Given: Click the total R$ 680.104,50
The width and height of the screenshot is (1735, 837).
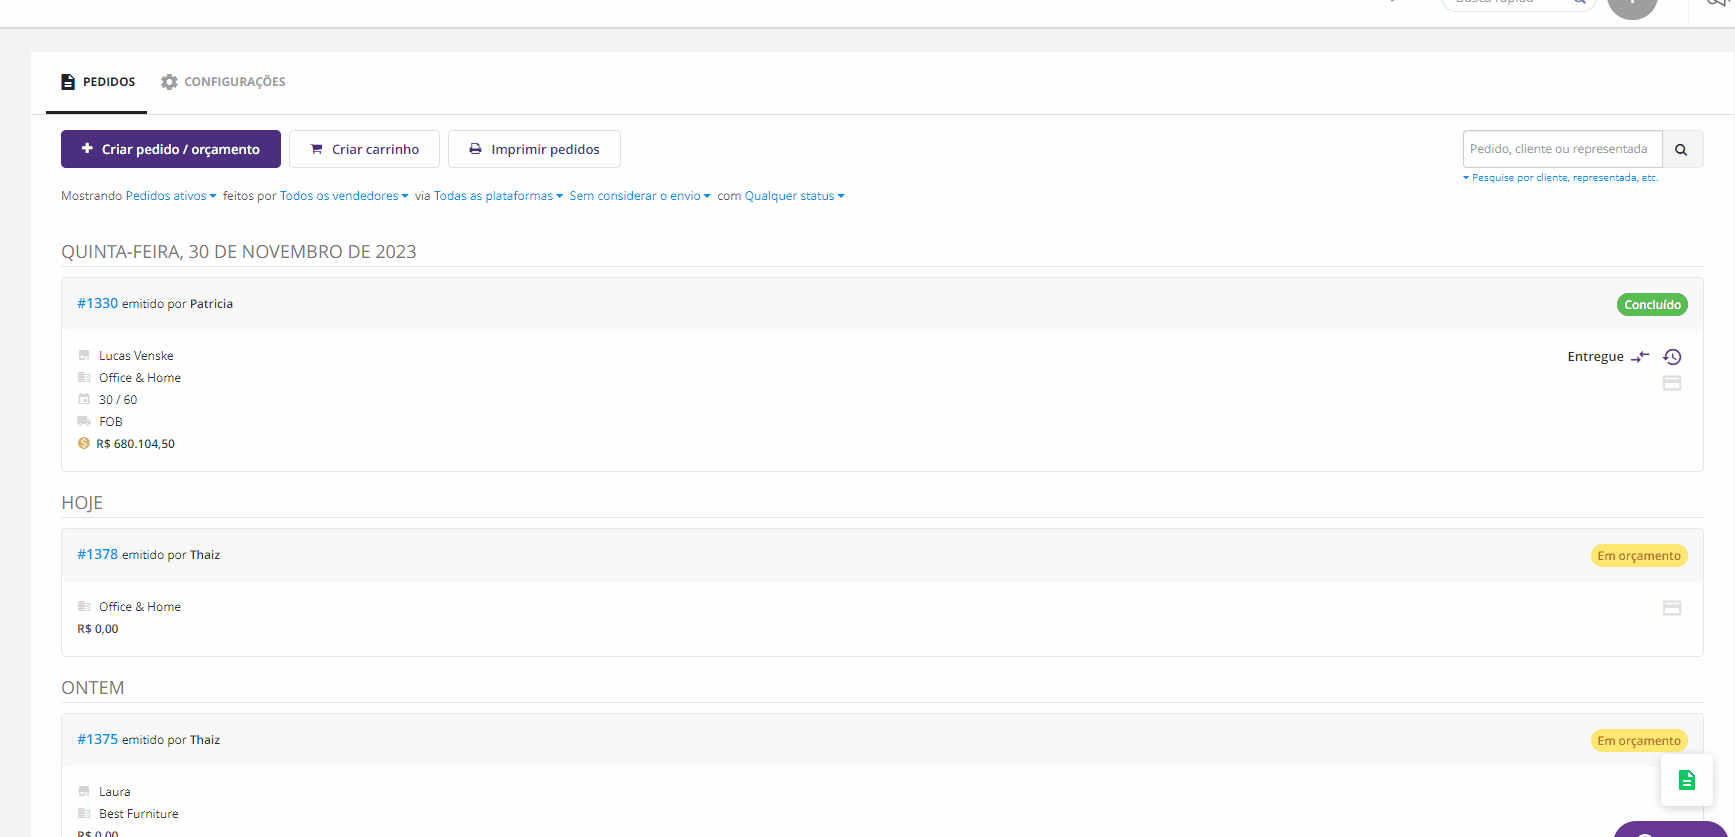Looking at the screenshot, I should click(x=135, y=444).
